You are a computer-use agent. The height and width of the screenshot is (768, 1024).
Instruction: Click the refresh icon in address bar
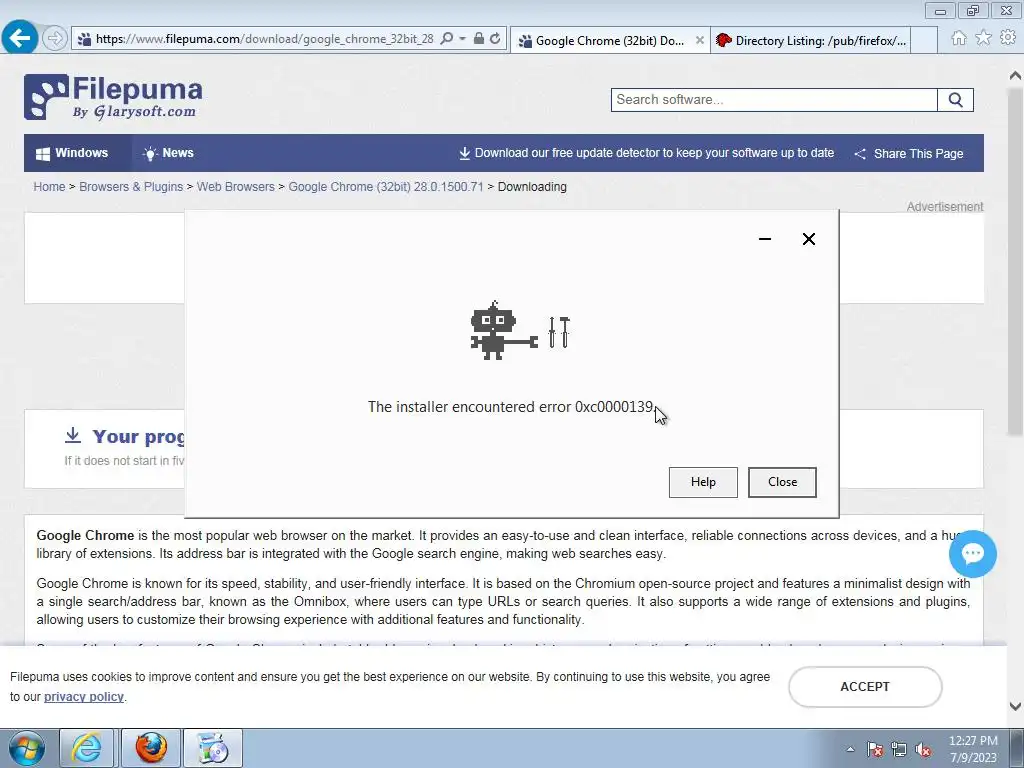coord(495,39)
